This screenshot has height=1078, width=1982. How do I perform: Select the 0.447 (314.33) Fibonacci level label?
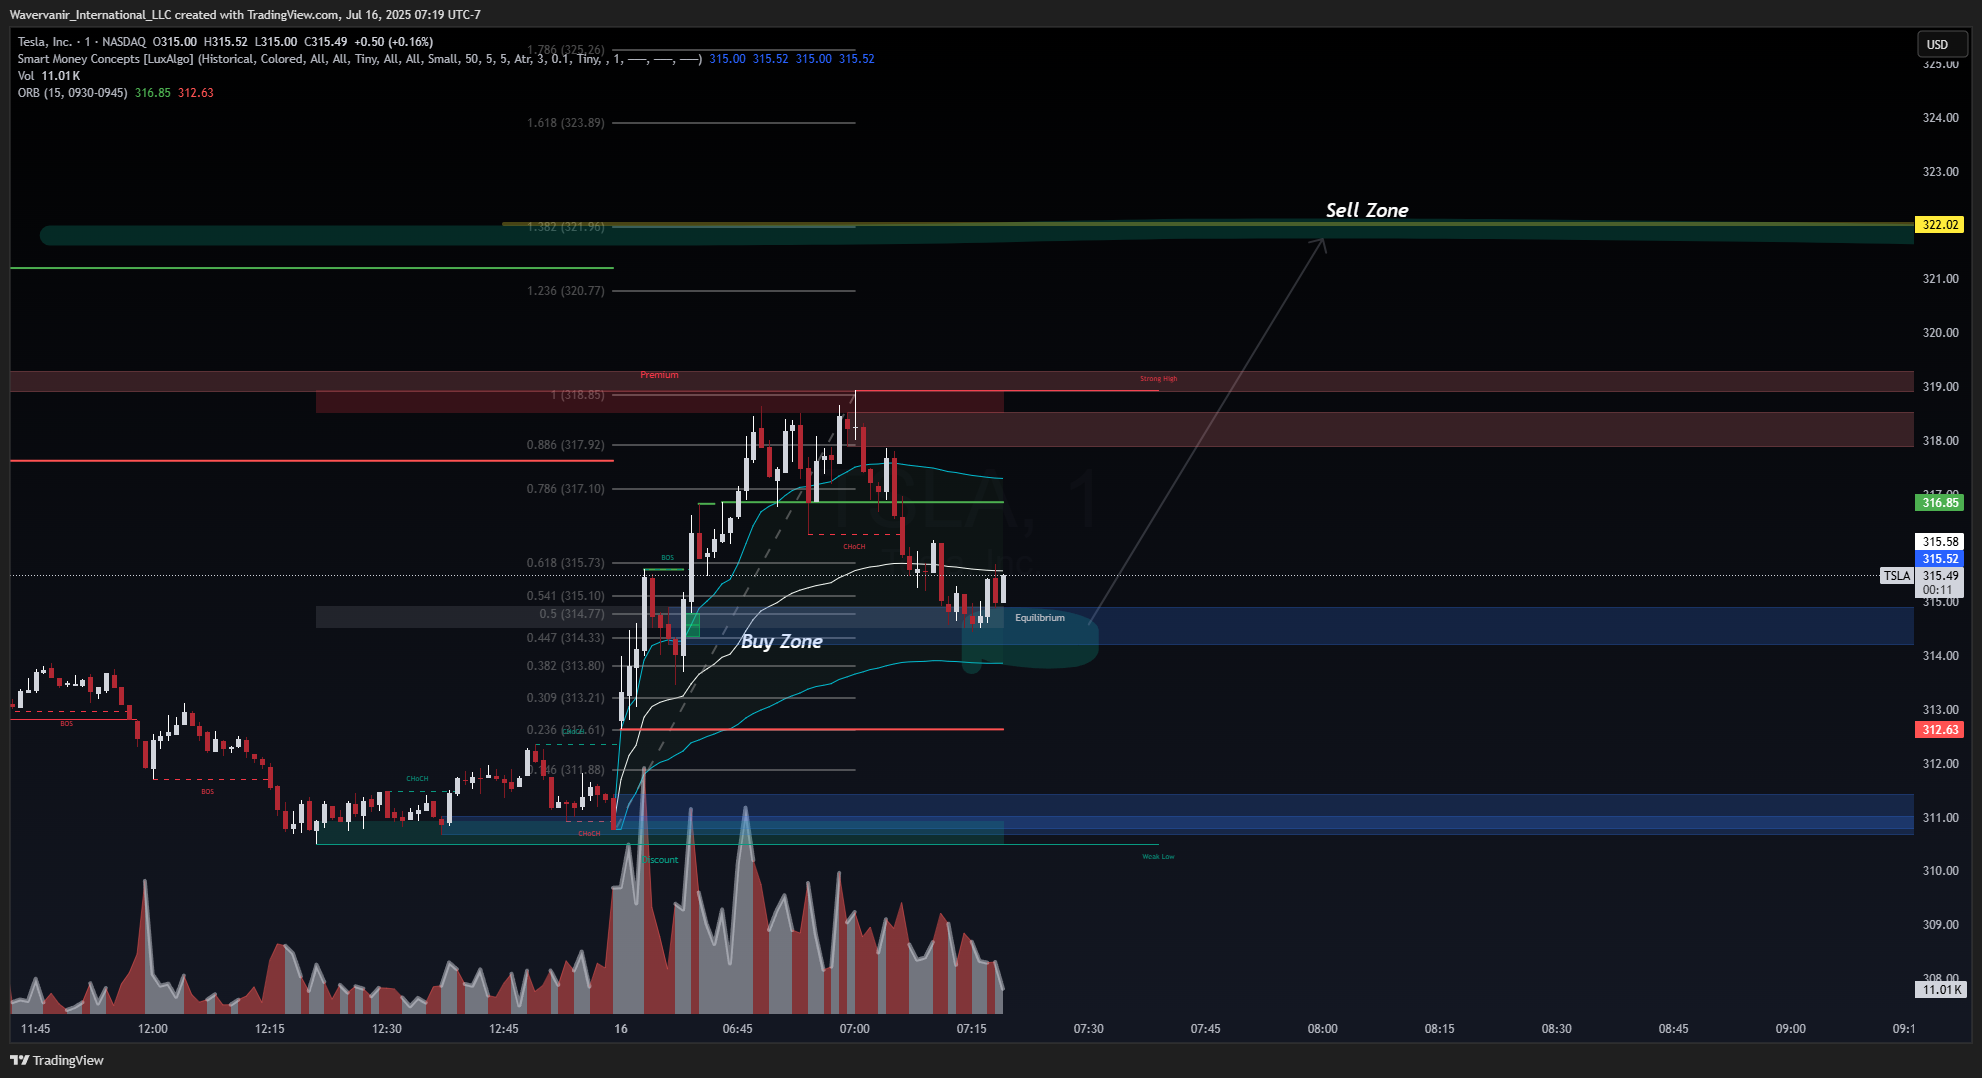click(x=566, y=638)
